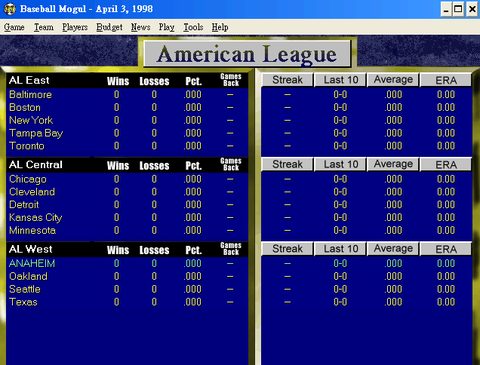Open the Tools menu

tap(193, 27)
